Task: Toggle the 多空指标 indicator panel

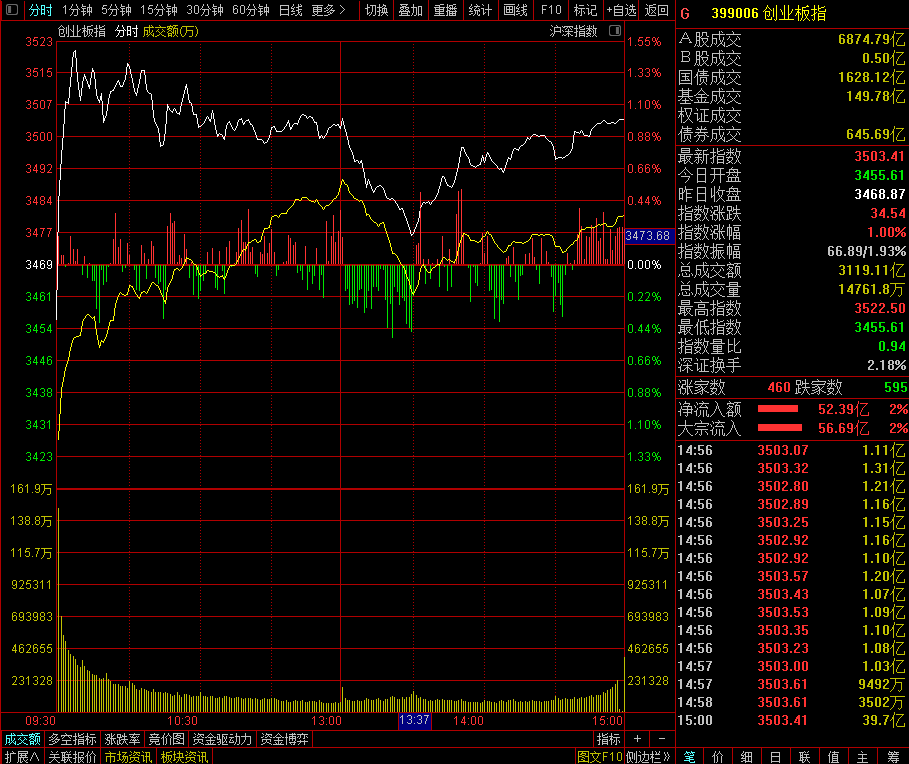Action: click(x=72, y=739)
